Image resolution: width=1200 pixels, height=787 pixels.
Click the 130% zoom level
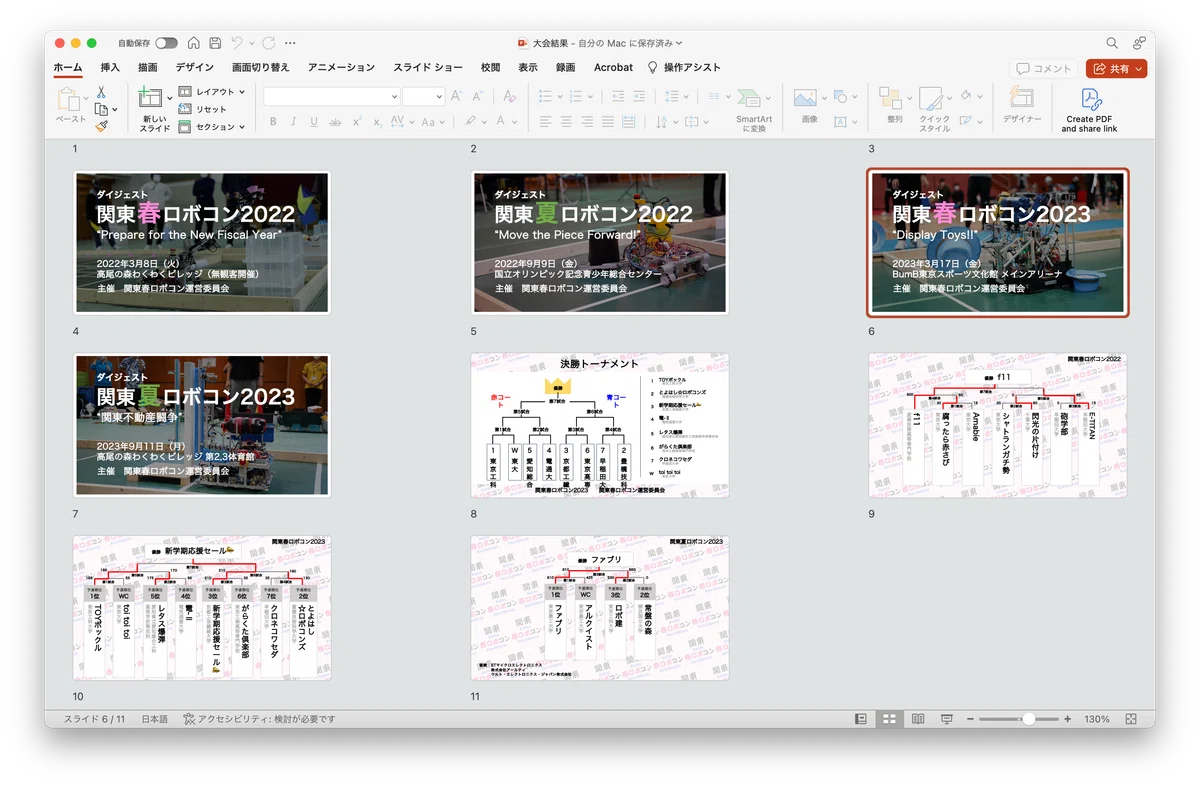[x=1097, y=719]
